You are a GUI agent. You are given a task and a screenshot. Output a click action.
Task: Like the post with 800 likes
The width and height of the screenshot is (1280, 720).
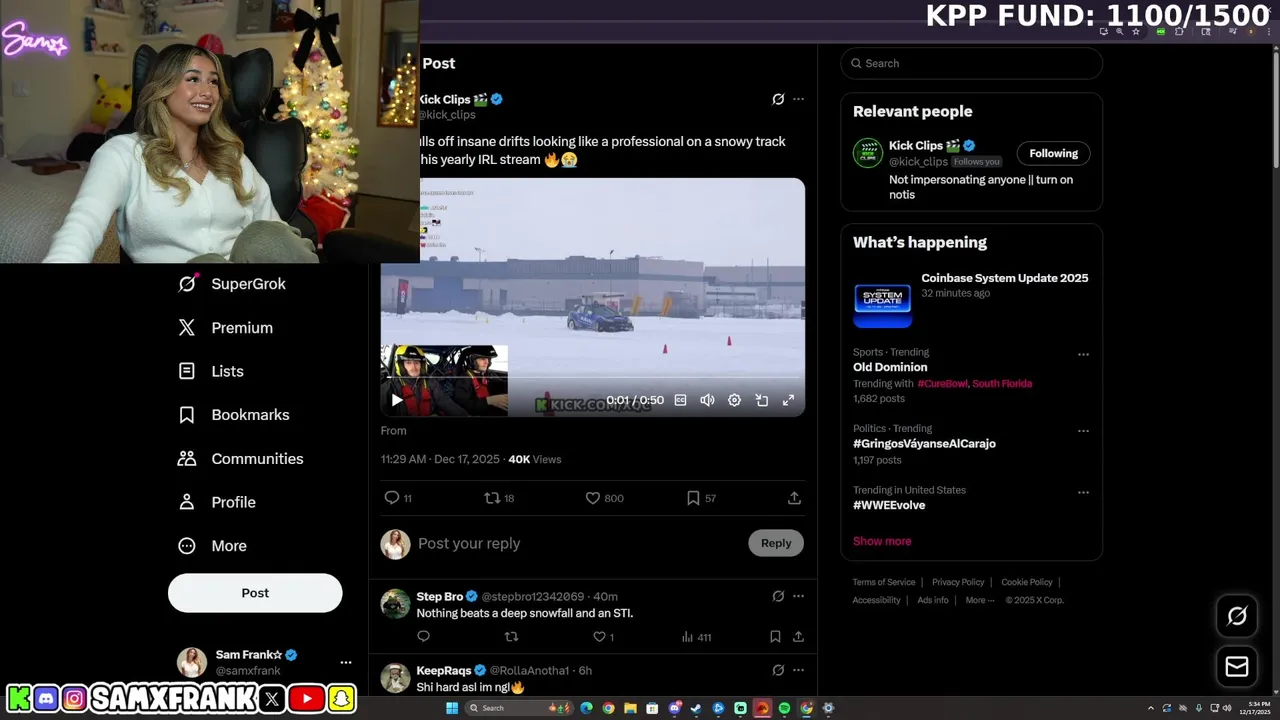tap(604, 498)
